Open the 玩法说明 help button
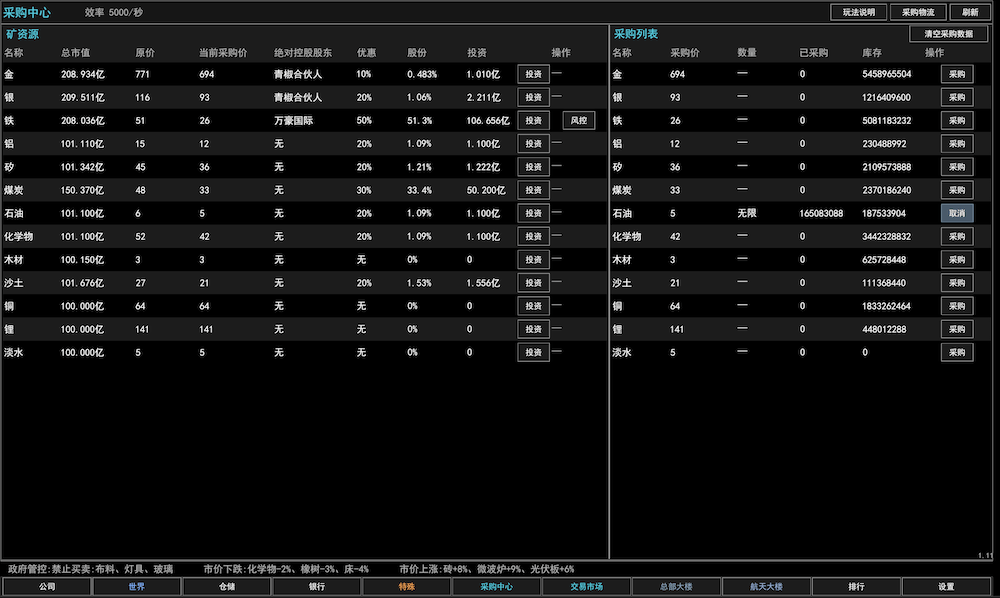Viewport: 1000px width, 598px height. click(x=858, y=12)
